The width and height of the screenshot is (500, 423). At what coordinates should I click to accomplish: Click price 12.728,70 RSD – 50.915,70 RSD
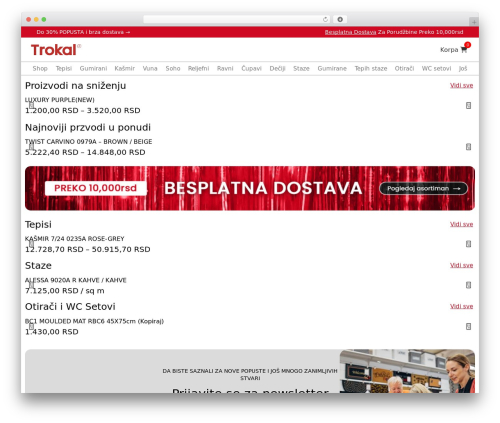tap(88, 249)
